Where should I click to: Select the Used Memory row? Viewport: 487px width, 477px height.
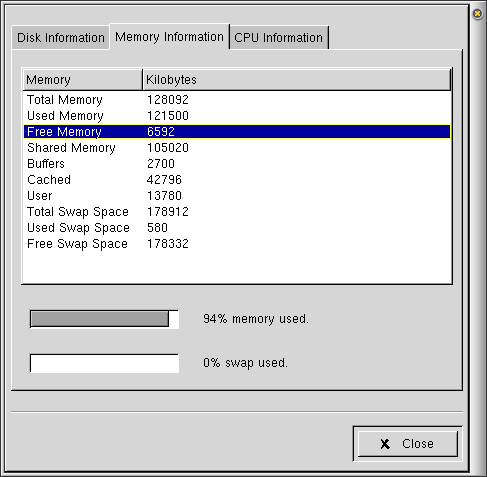point(237,116)
